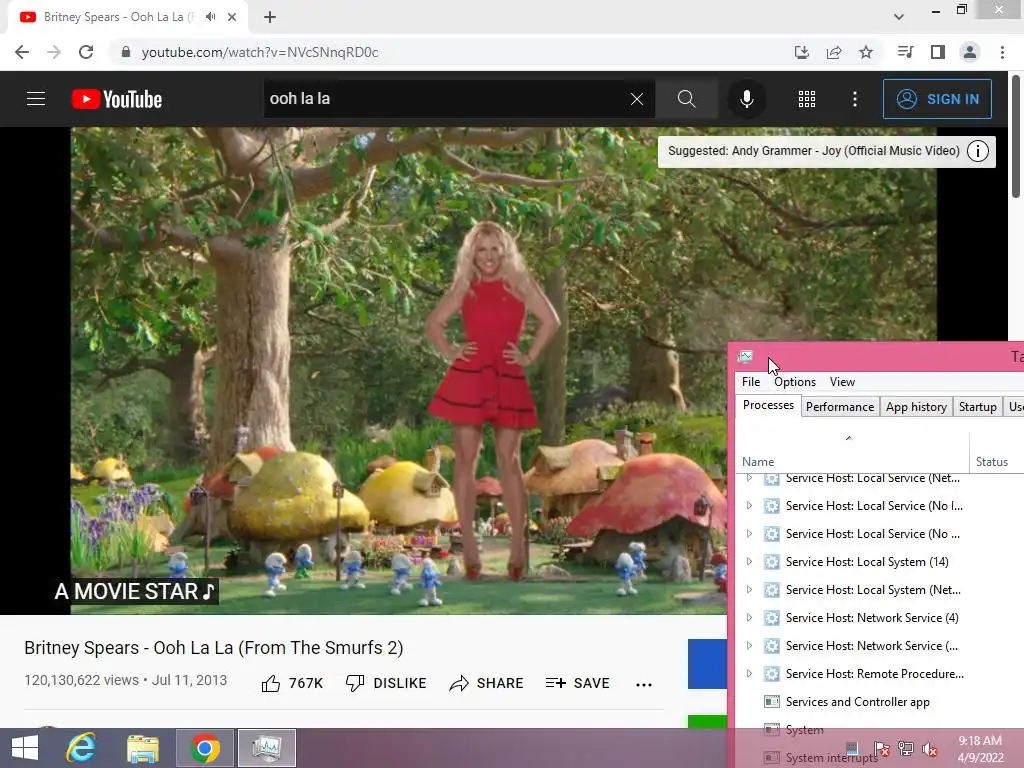Screen dimensions: 1024x768
Task: Open Task Manager View menu
Action: click(842, 382)
